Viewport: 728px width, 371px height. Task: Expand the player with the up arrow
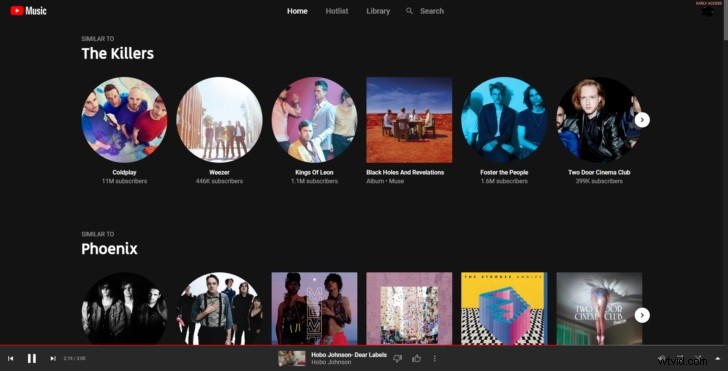pyautogui.click(x=718, y=358)
